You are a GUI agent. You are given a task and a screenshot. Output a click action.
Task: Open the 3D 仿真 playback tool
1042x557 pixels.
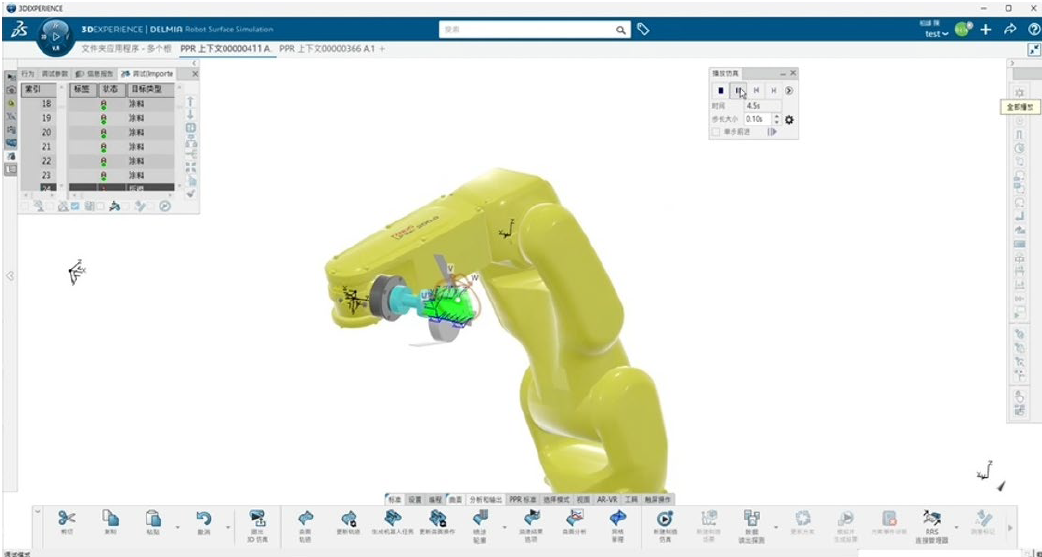coord(257,518)
